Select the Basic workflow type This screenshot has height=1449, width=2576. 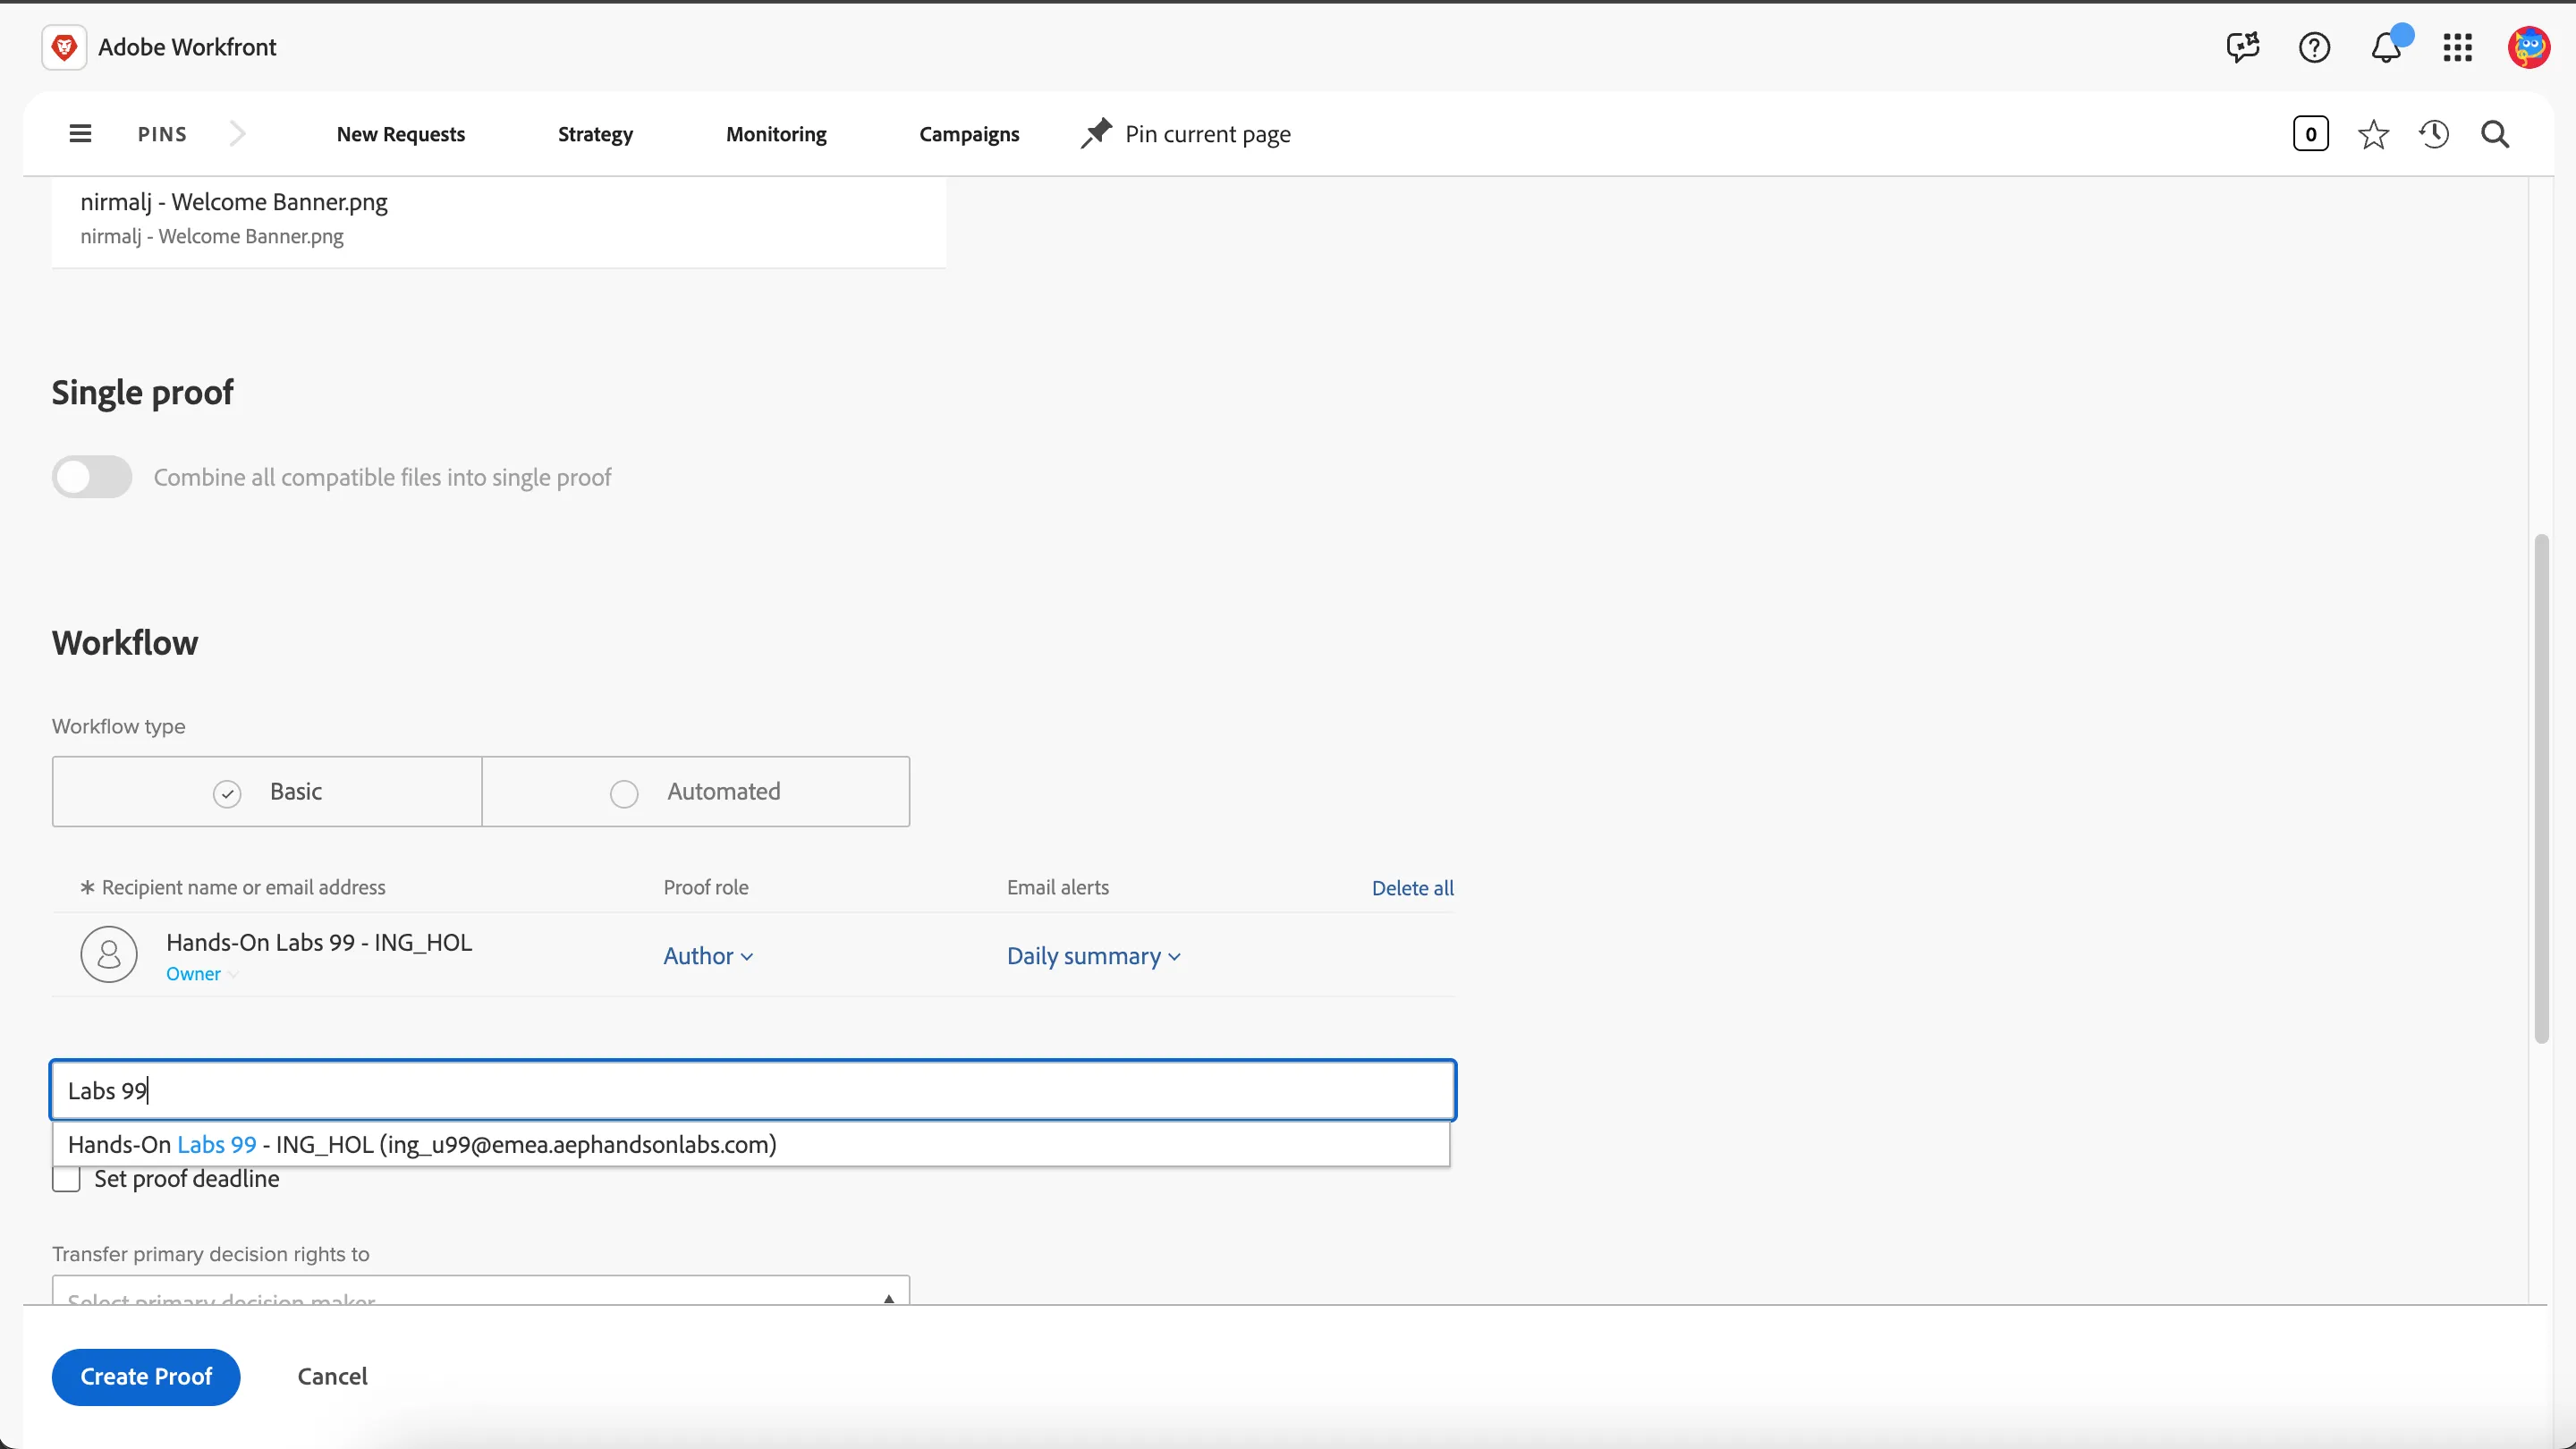(267, 791)
